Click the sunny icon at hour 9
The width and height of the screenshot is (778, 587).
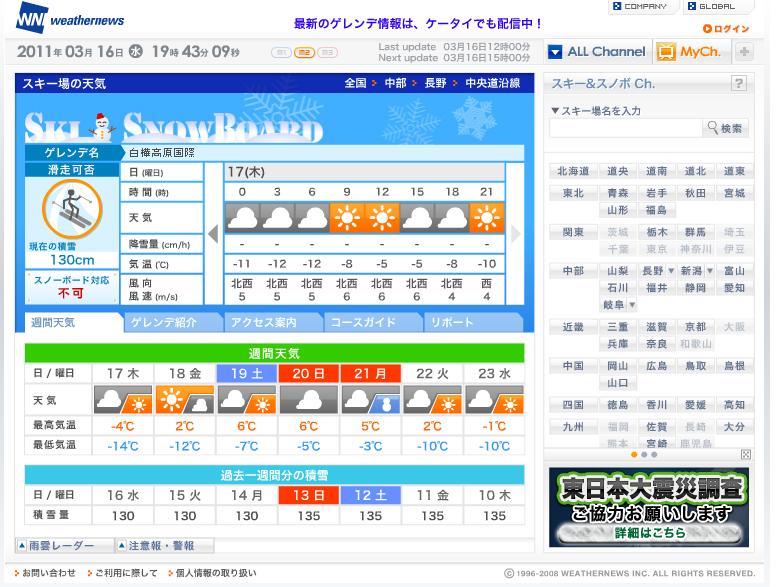(347, 218)
